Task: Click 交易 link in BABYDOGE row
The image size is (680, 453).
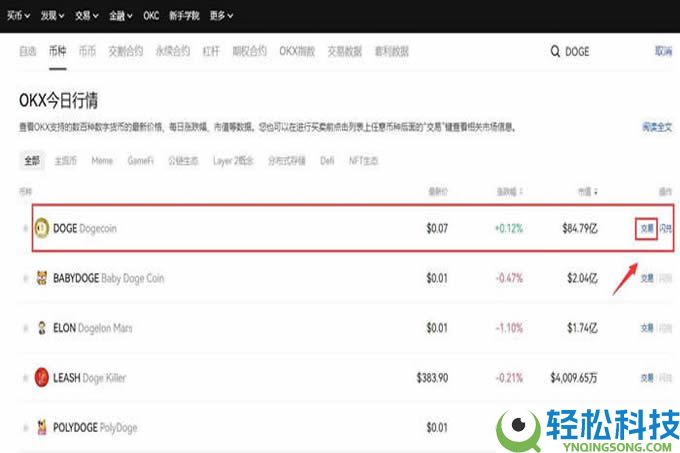Action: pos(647,278)
